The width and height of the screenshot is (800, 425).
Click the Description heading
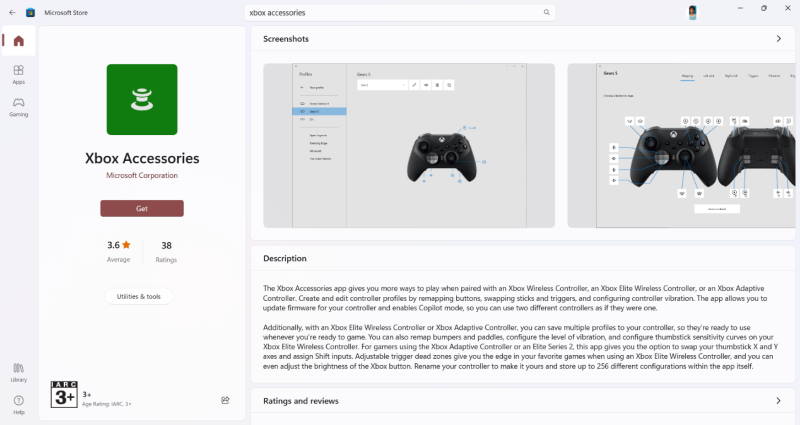285,258
